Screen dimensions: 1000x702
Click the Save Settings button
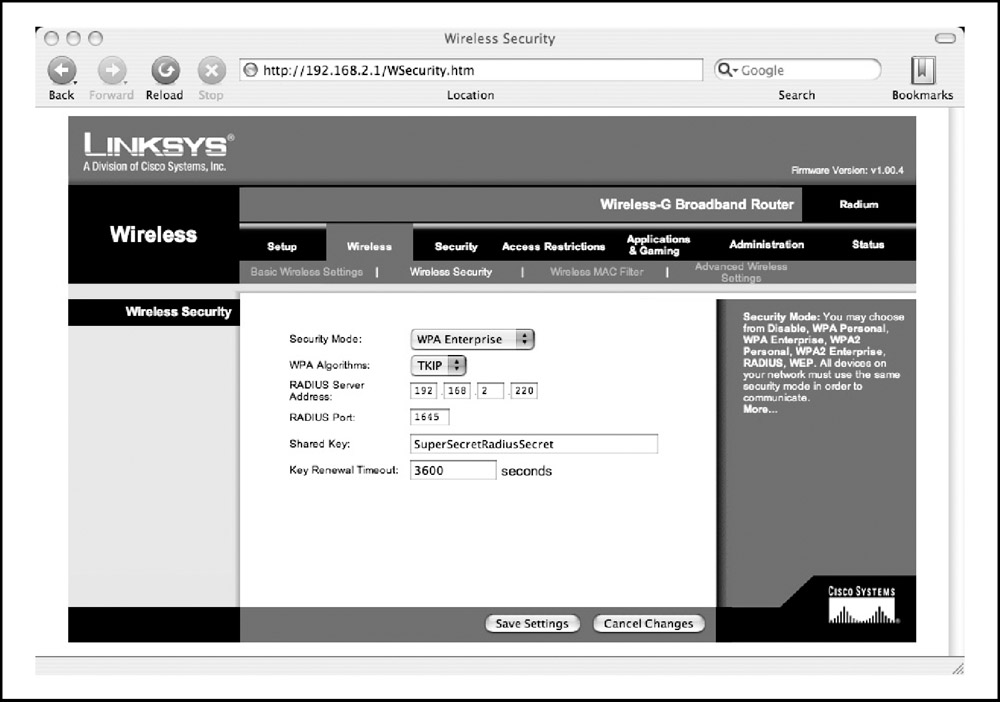click(532, 624)
